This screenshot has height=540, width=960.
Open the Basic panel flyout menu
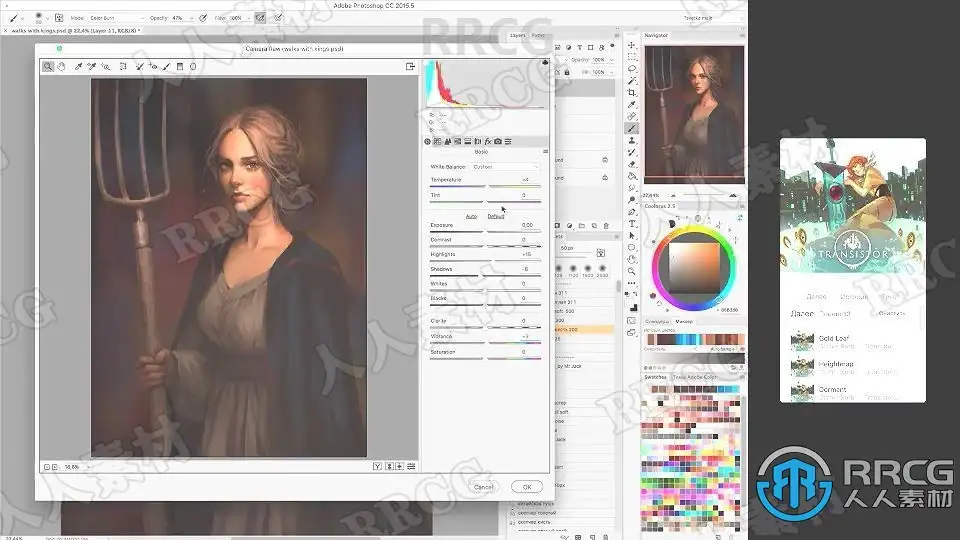(x=545, y=151)
